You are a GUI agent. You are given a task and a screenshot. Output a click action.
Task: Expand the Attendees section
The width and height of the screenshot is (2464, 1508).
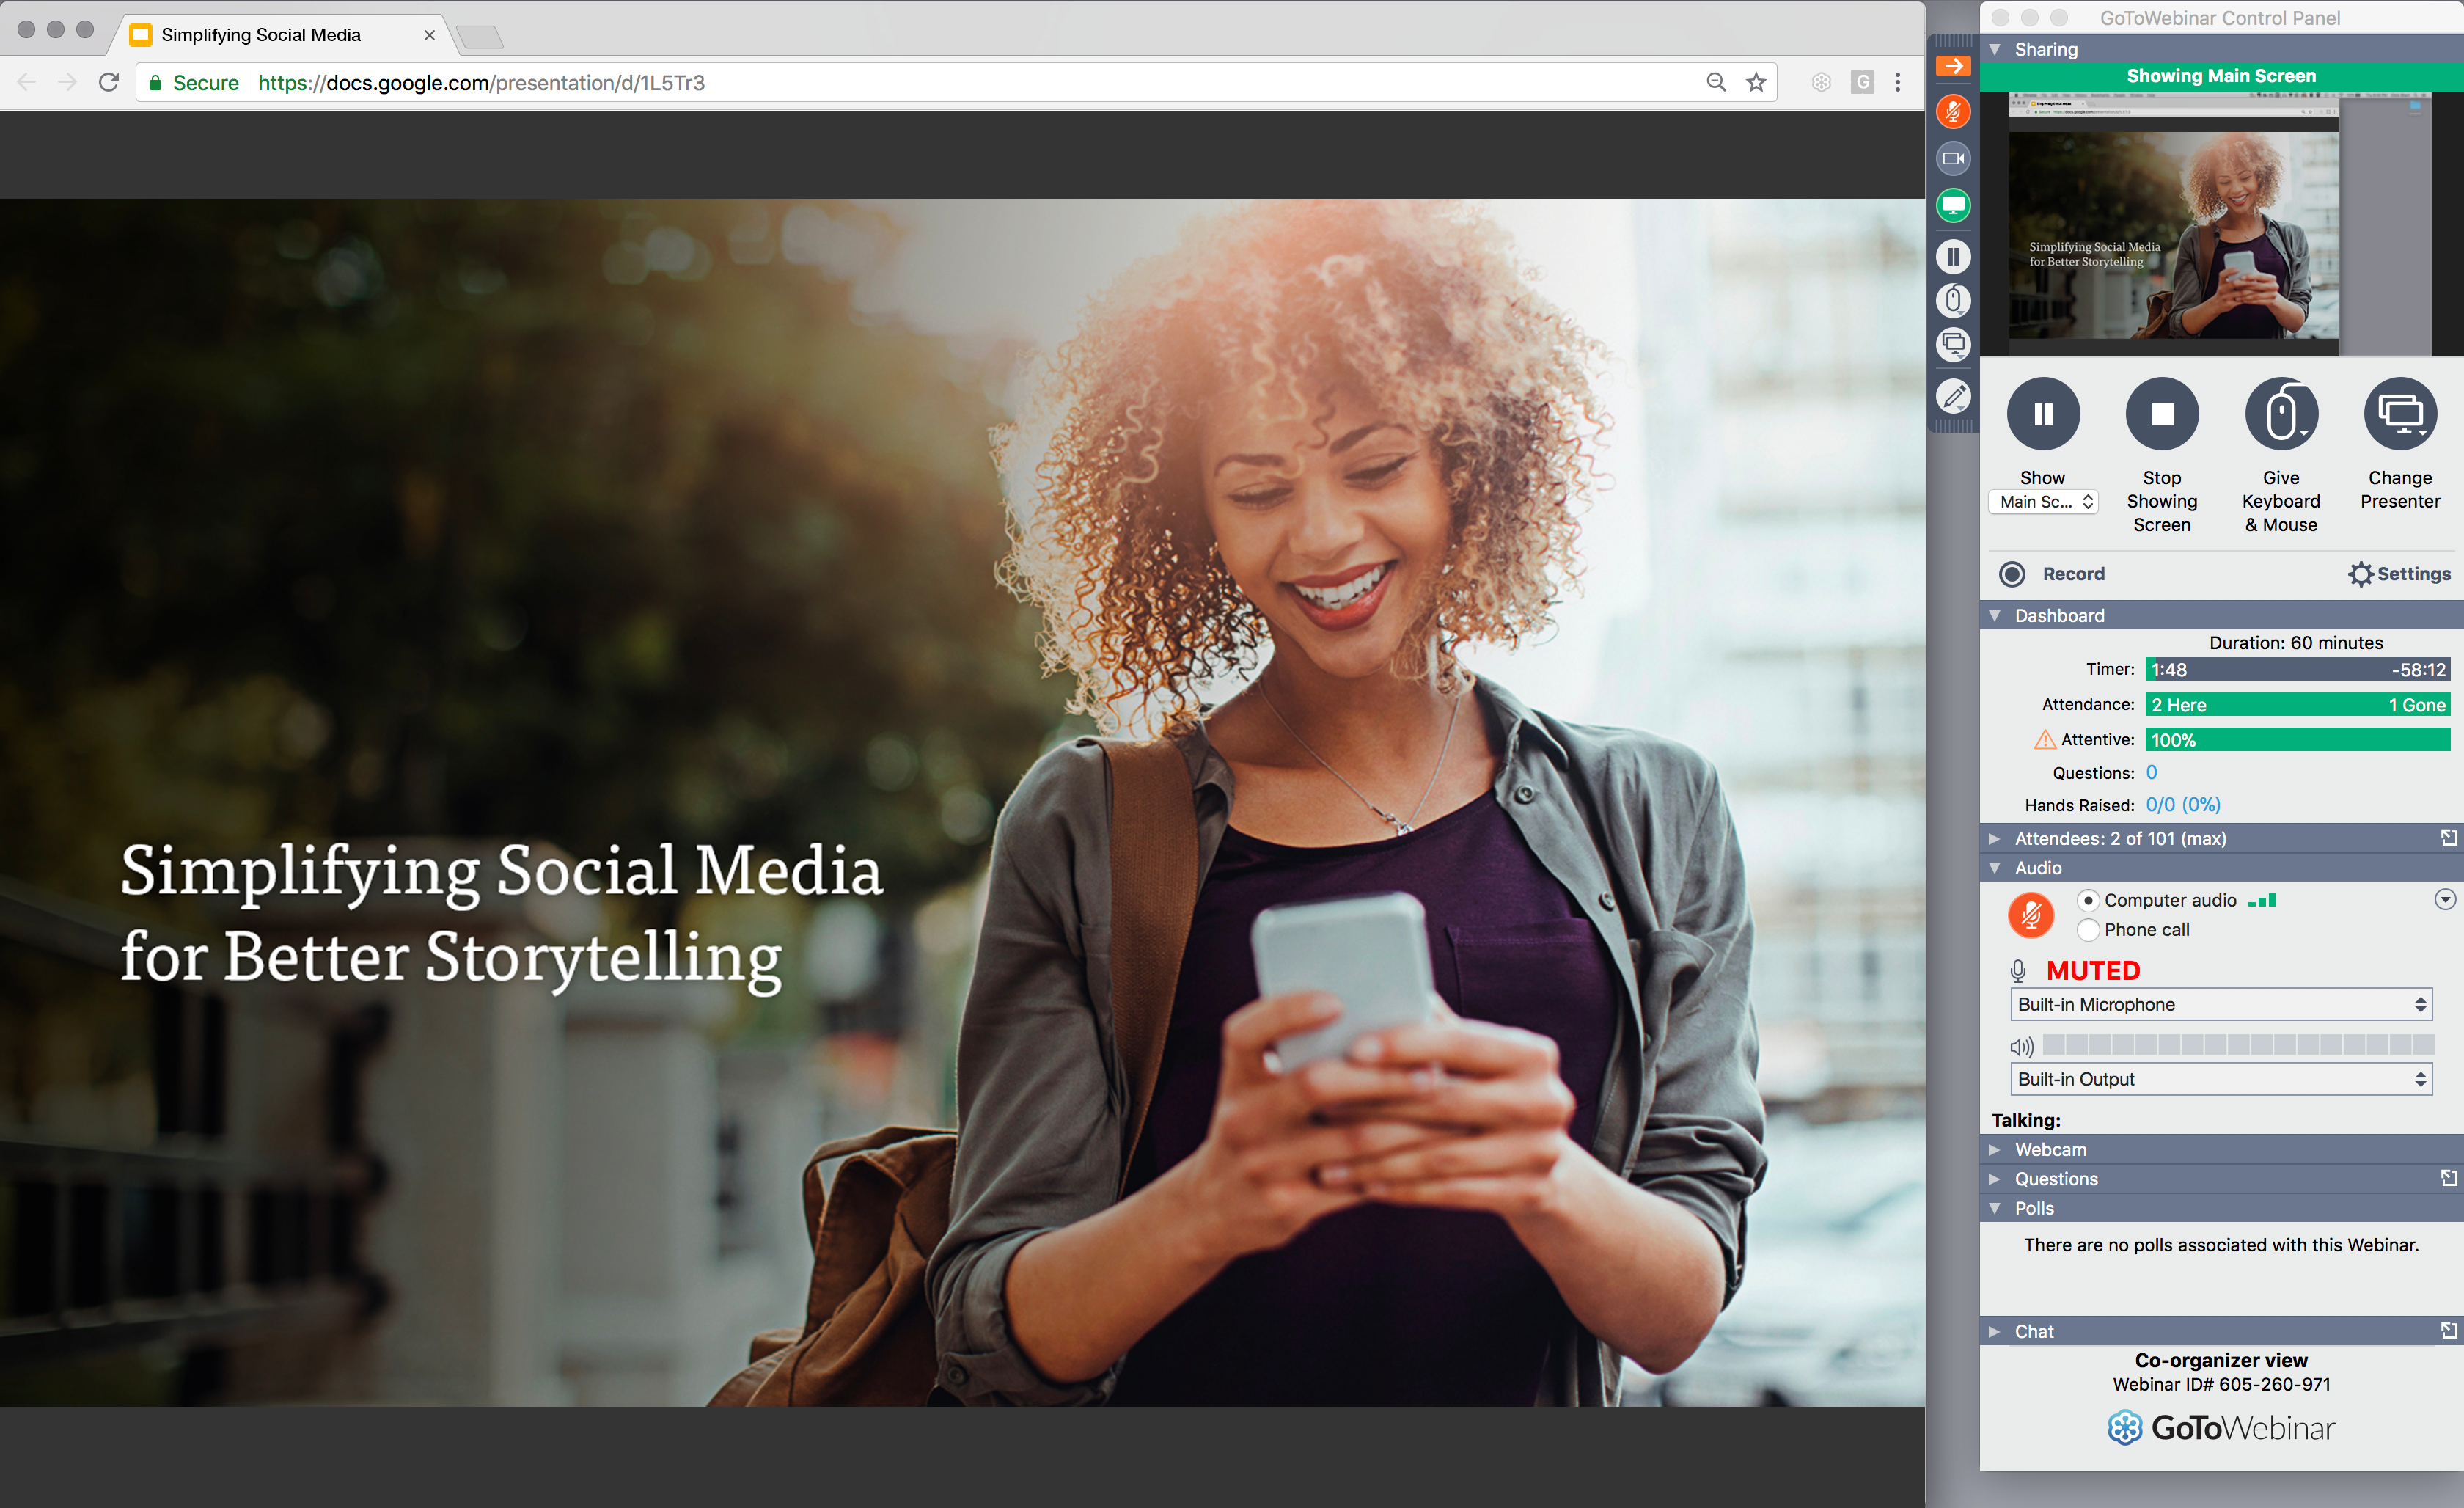1996,838
